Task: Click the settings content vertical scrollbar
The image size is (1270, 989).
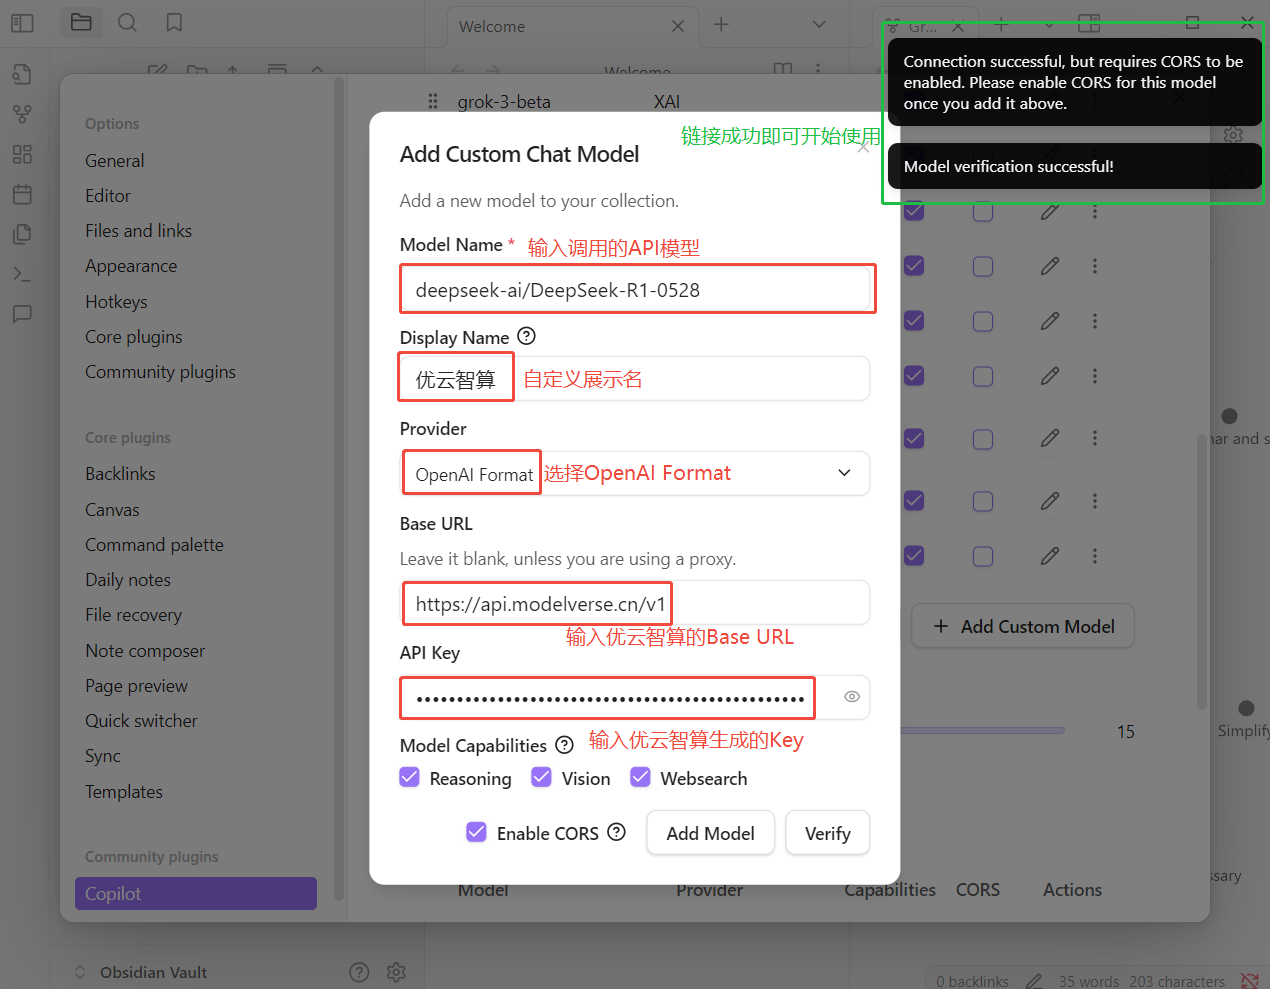Action: tap(1202, 570)
